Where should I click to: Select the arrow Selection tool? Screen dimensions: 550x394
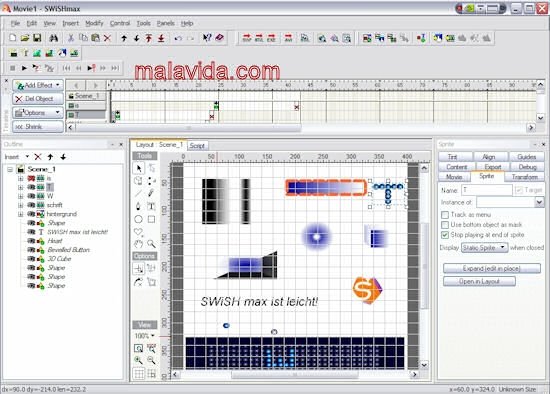click(139, 168)
